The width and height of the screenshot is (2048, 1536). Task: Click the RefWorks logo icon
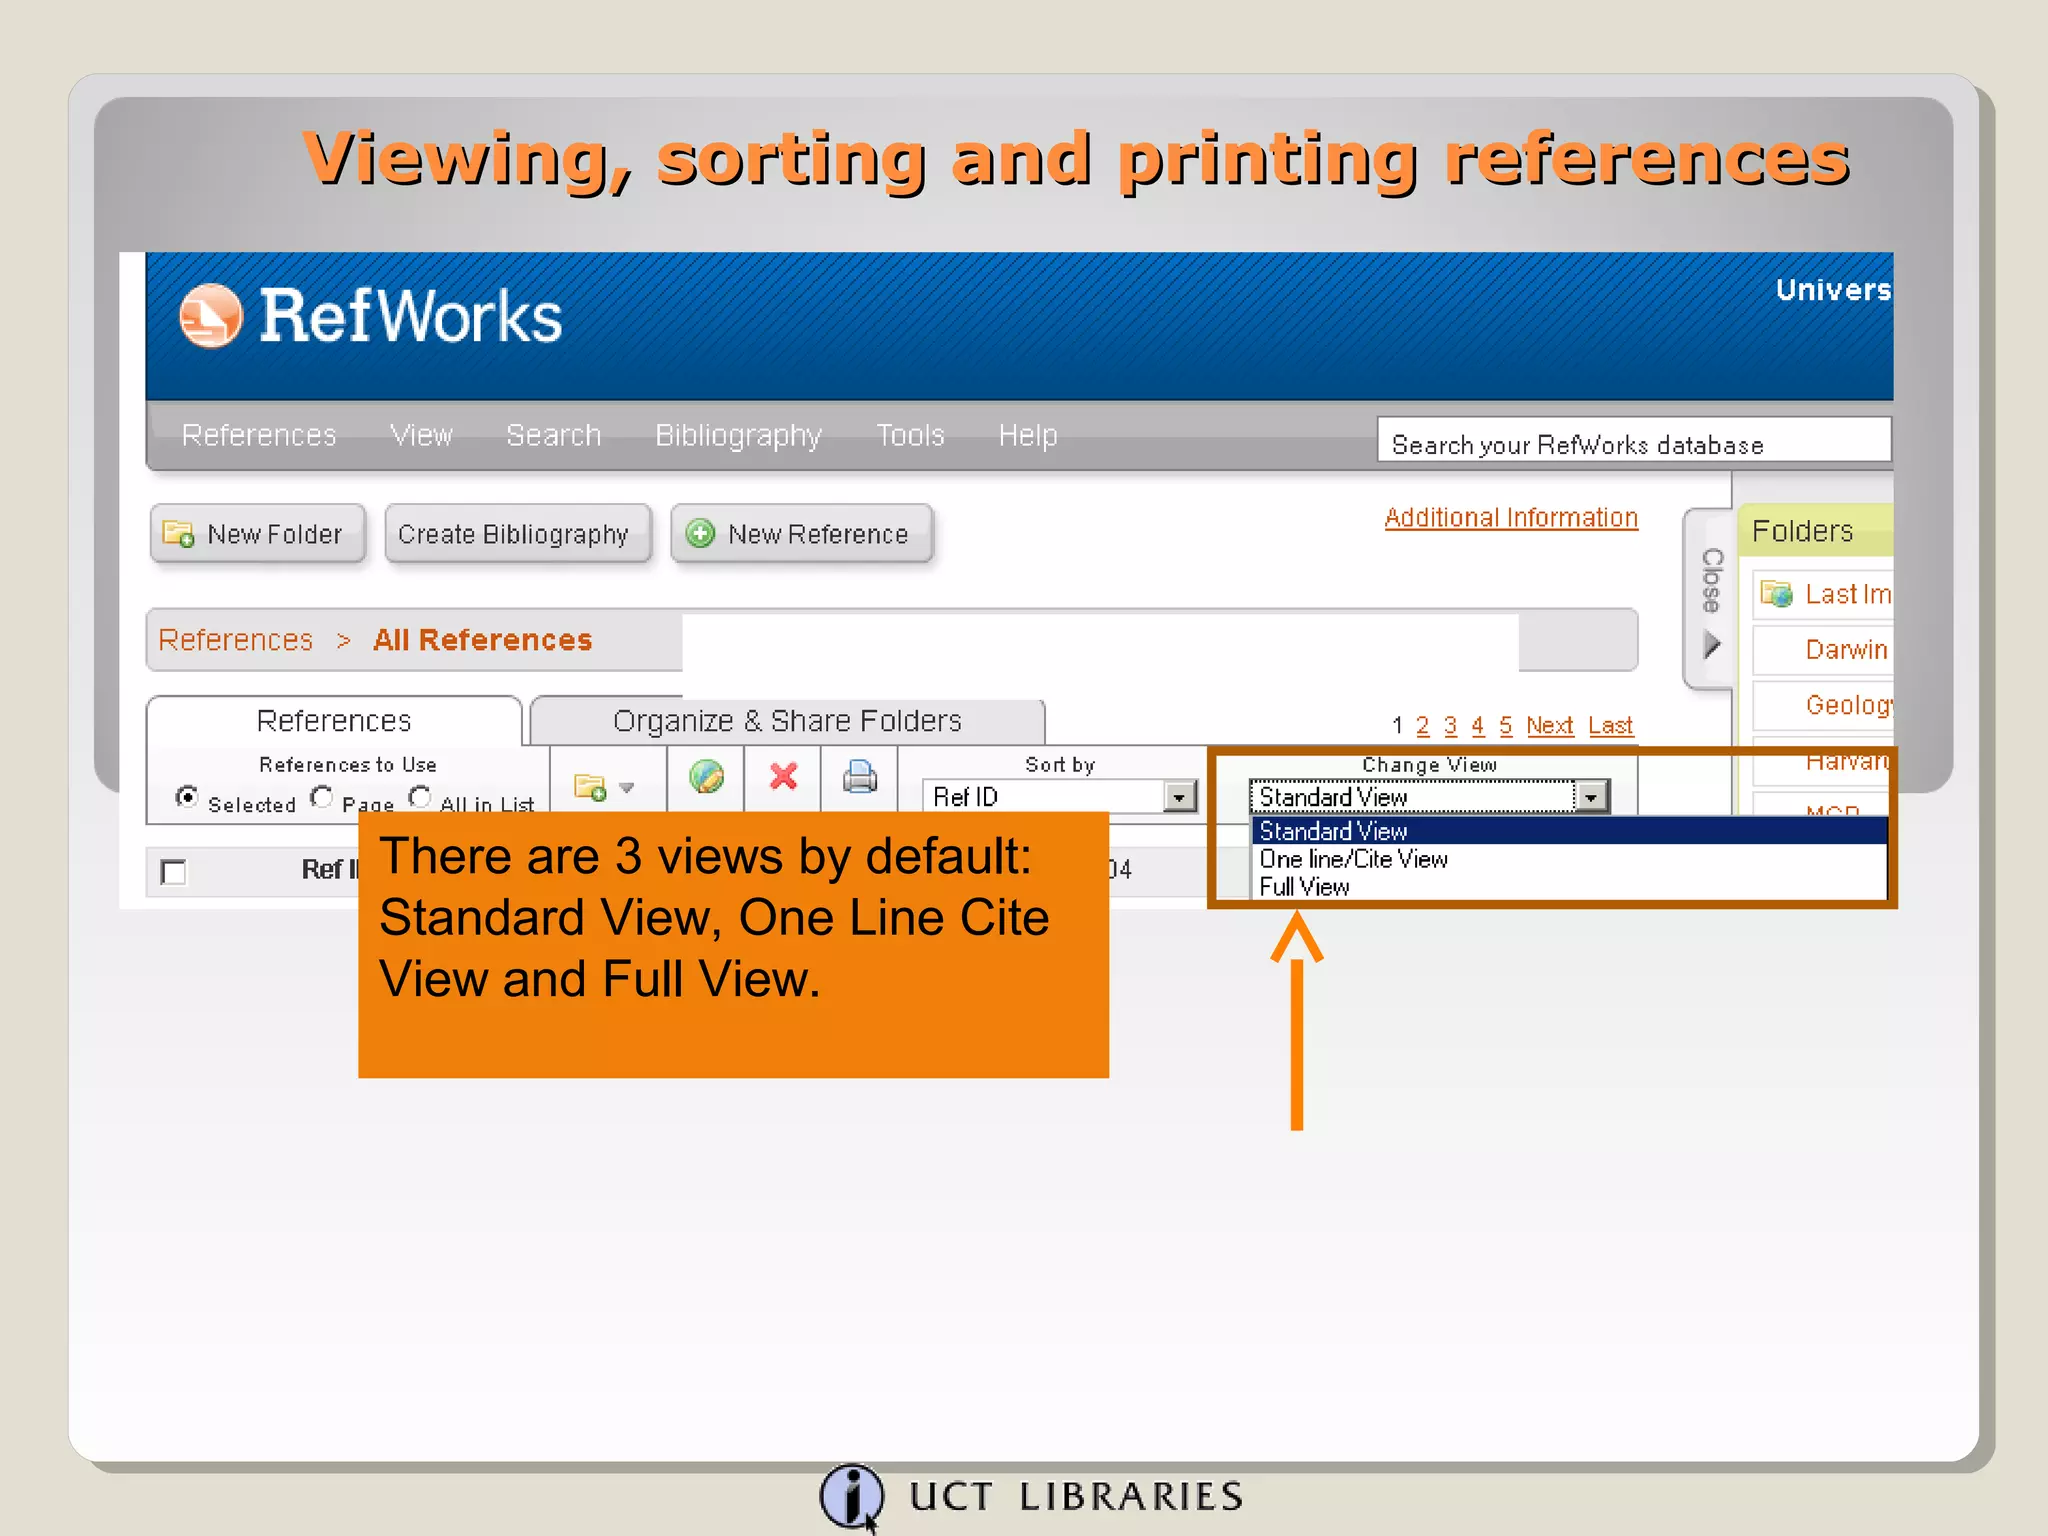pyautogui.click(x=211, y=316)
